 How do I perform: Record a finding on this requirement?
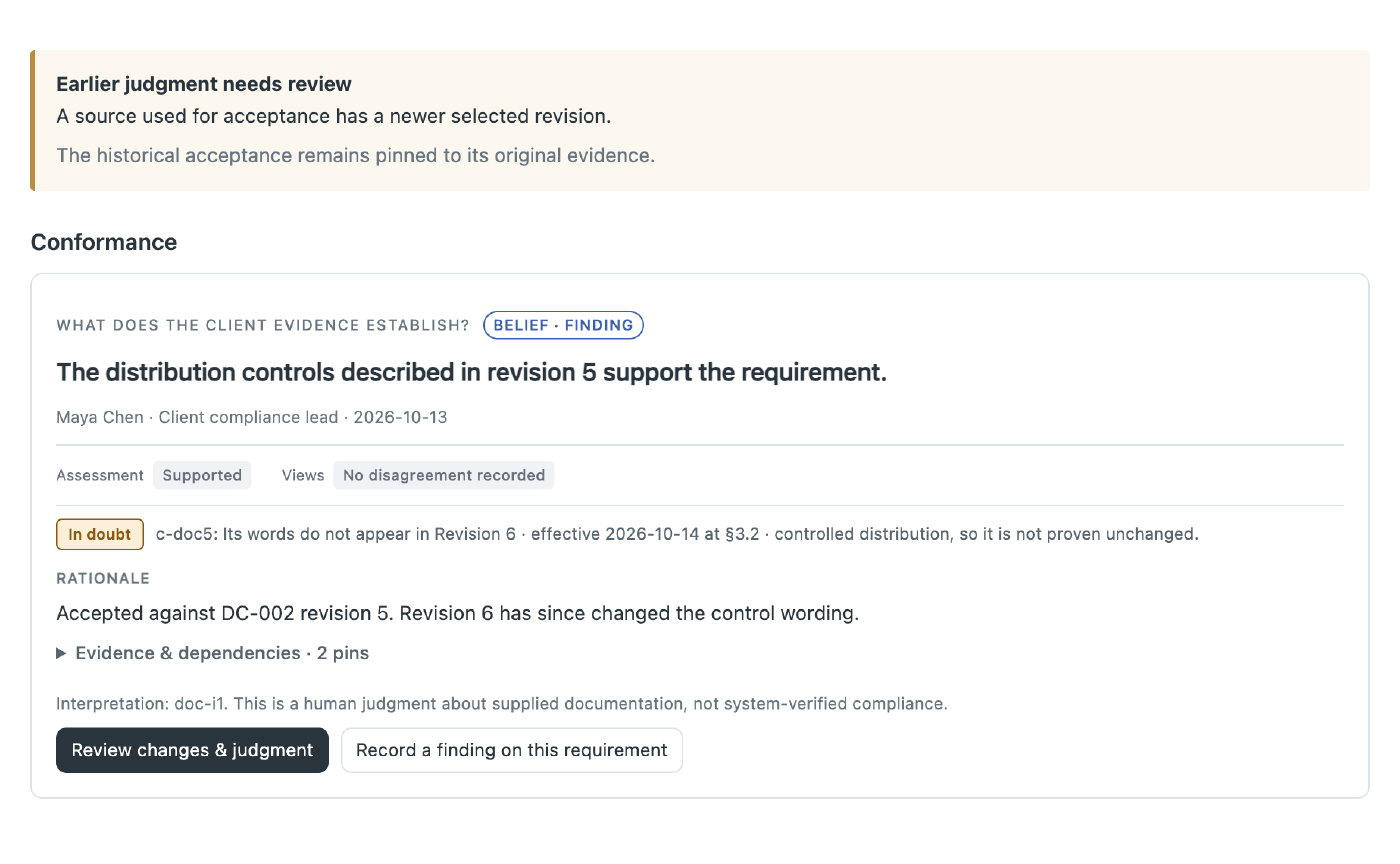click(512, 750)
